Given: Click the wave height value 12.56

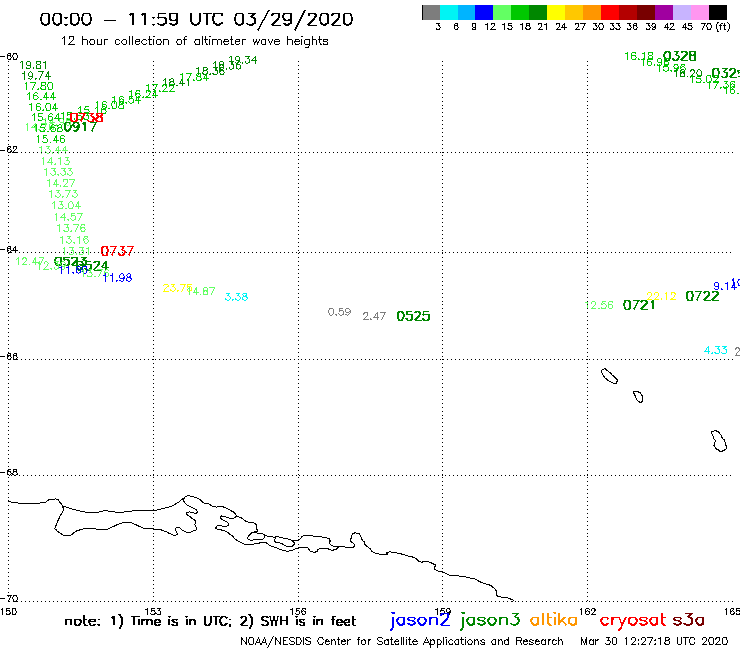Looking at the screenshot, I should 599,305.
